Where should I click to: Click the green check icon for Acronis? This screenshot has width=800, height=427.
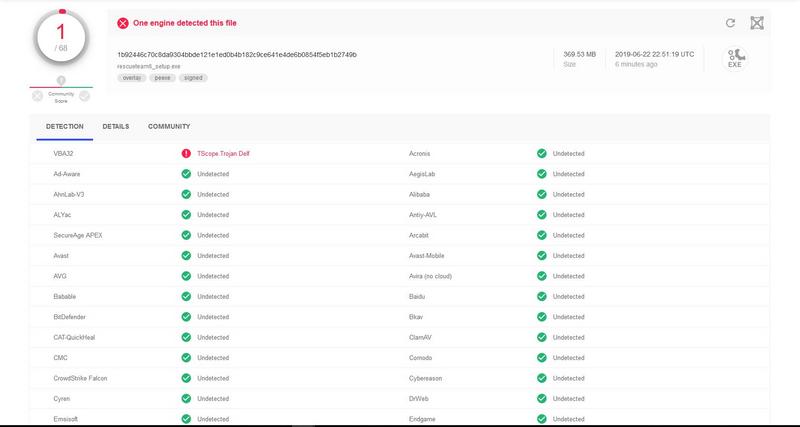tap(542, 154)
